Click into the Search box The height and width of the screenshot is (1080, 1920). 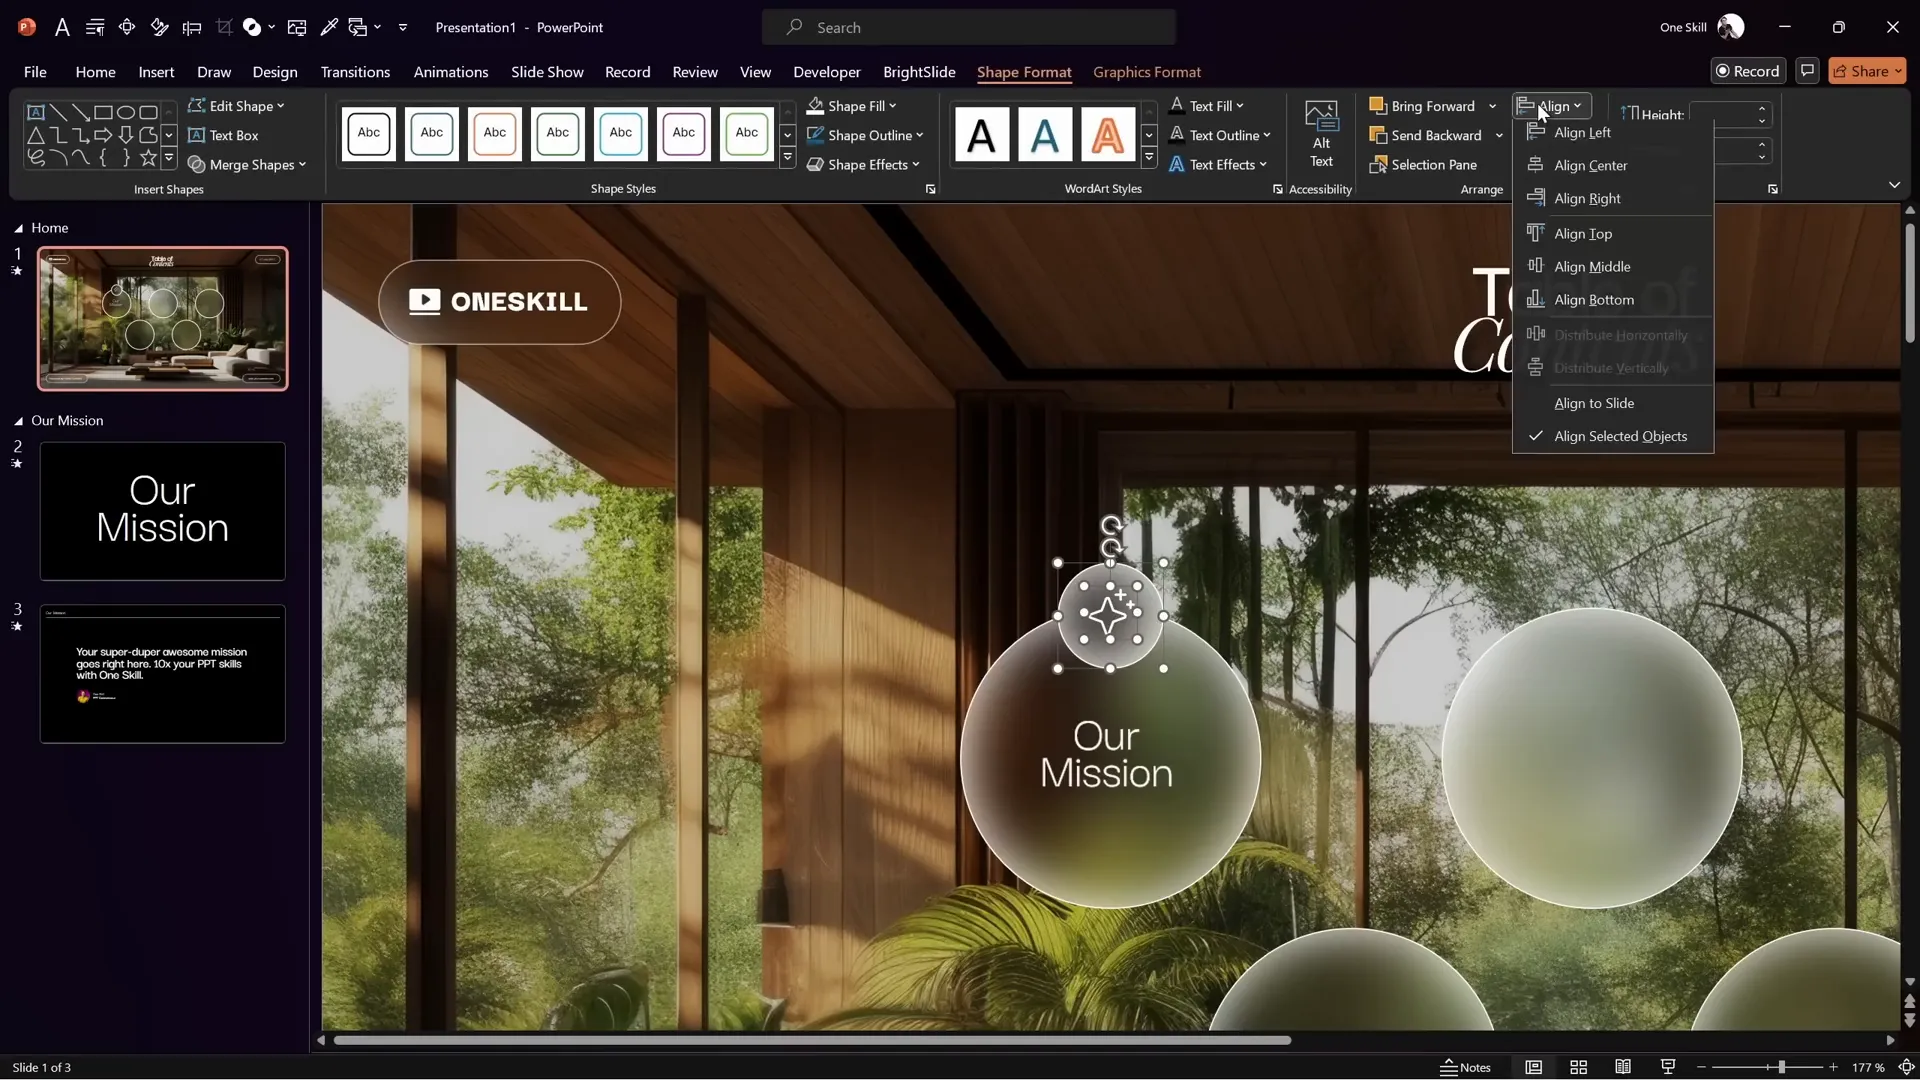pyautogui.click(x=968, y=27)
